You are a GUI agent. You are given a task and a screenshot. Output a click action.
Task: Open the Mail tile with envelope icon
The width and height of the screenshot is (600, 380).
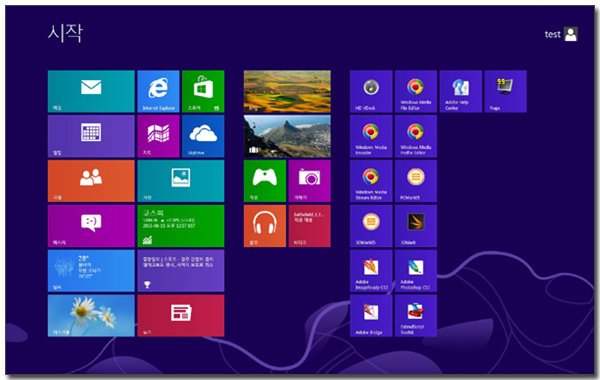[91, 91]
